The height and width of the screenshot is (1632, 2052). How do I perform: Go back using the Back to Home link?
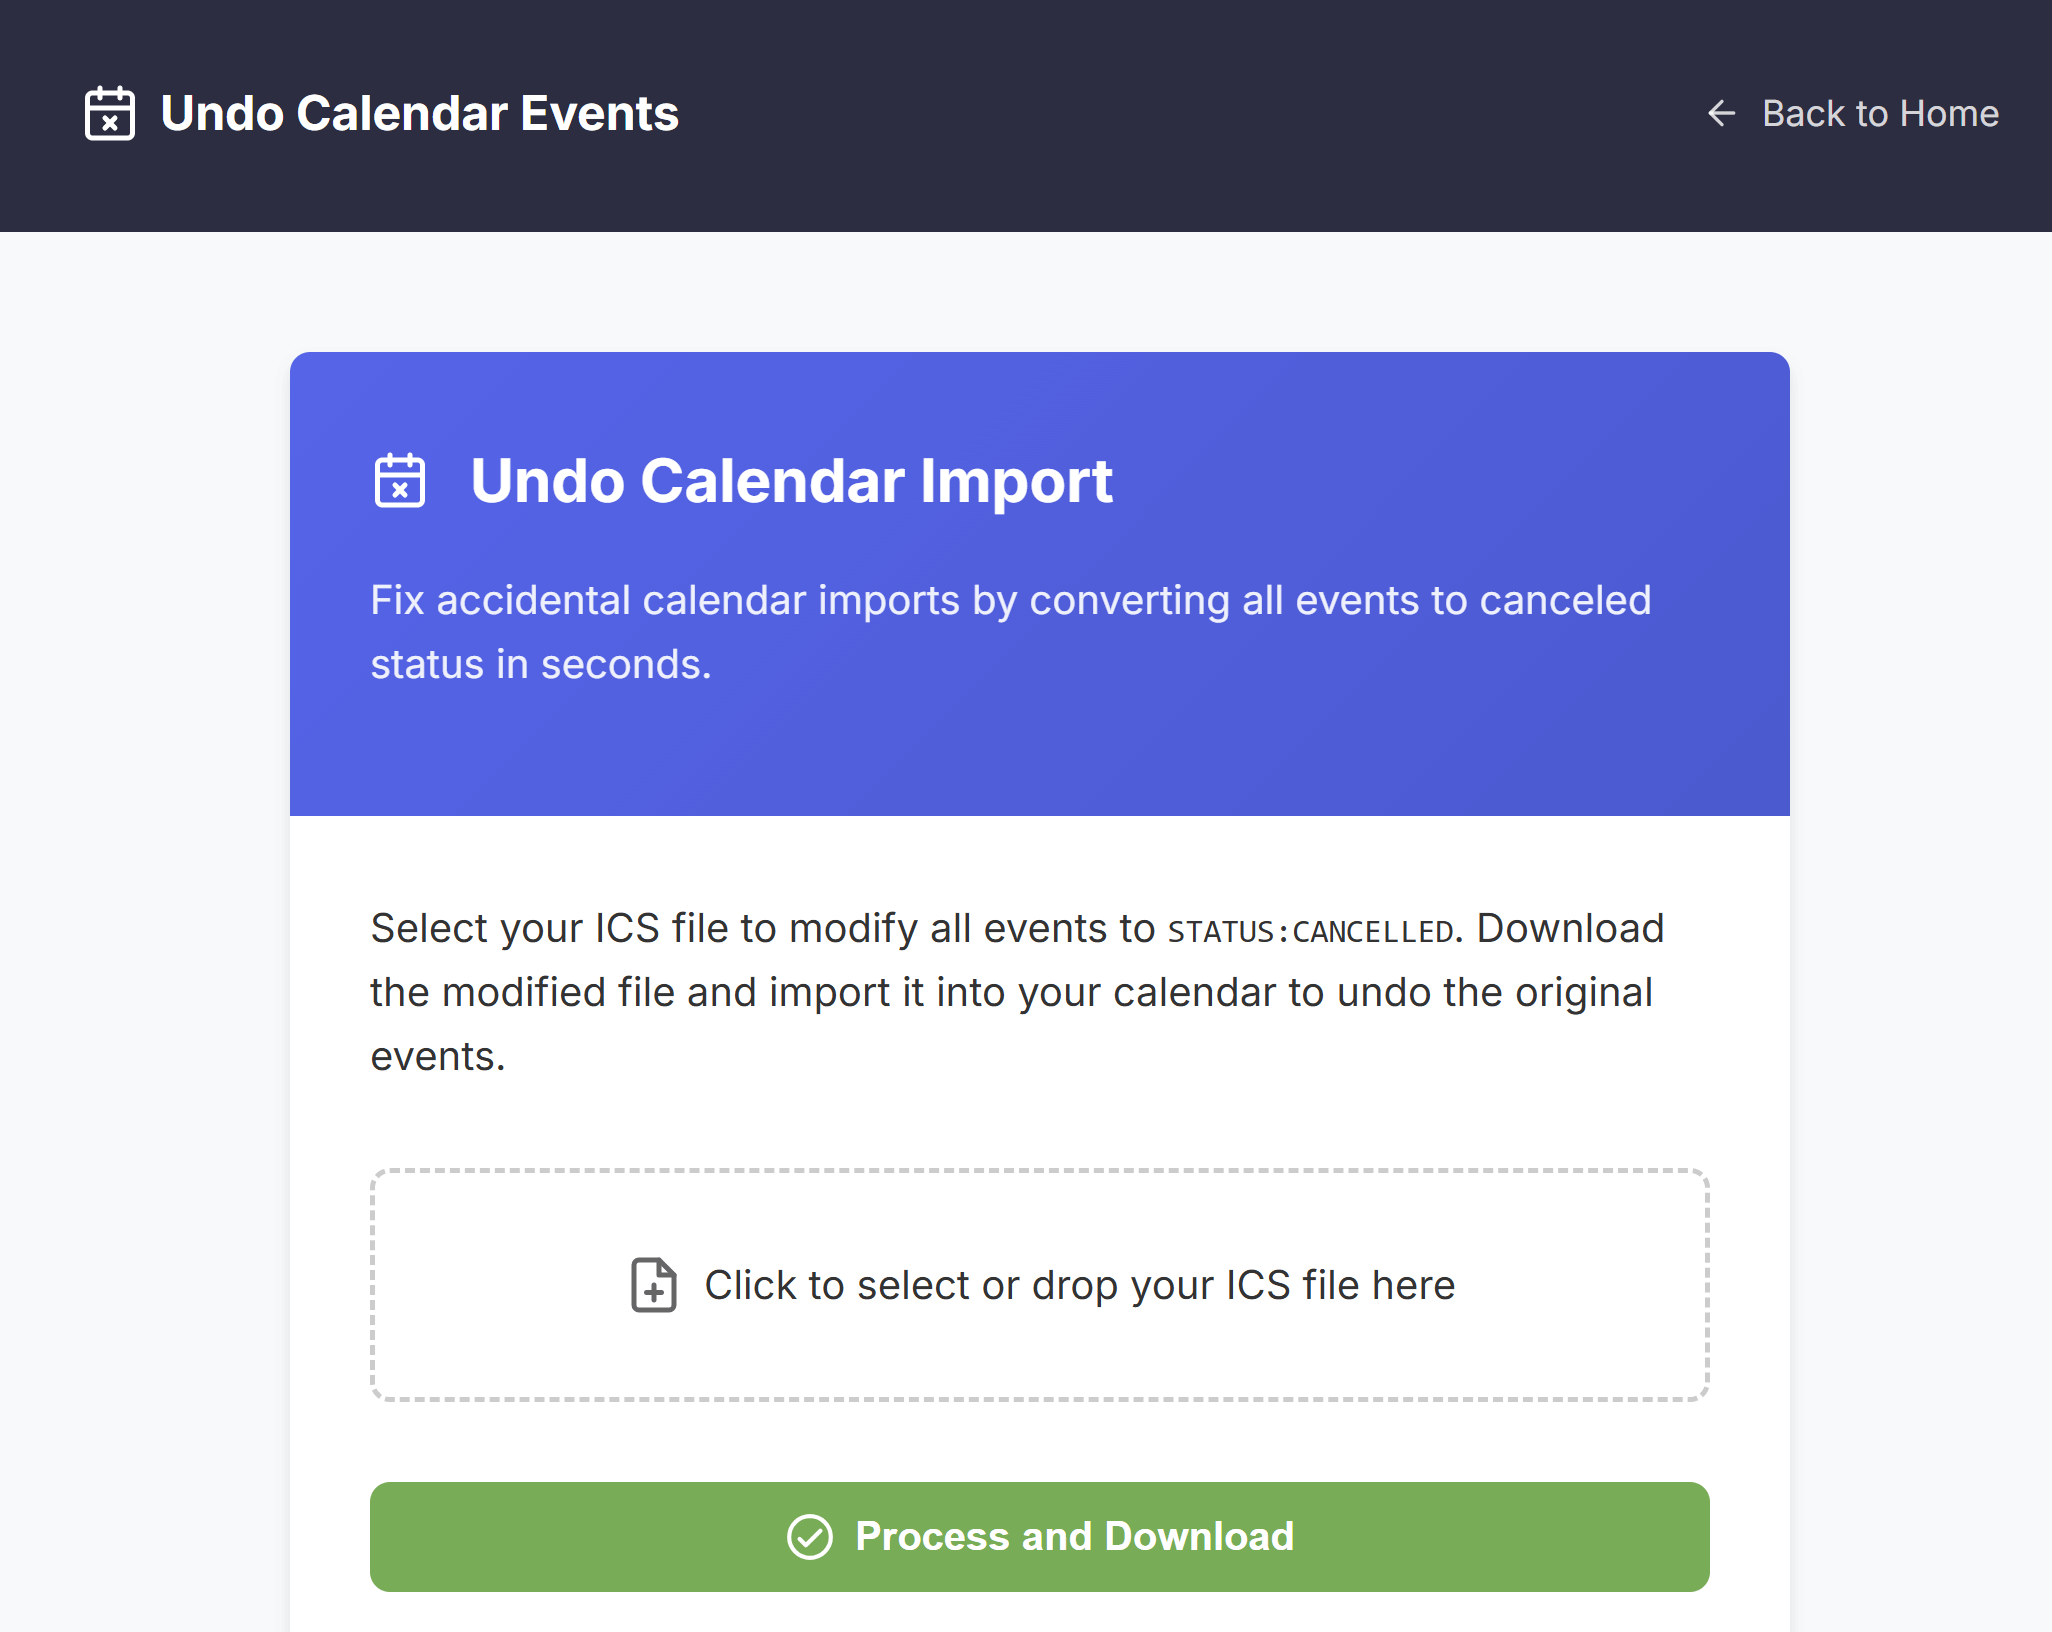click(x=1852, y=113)
